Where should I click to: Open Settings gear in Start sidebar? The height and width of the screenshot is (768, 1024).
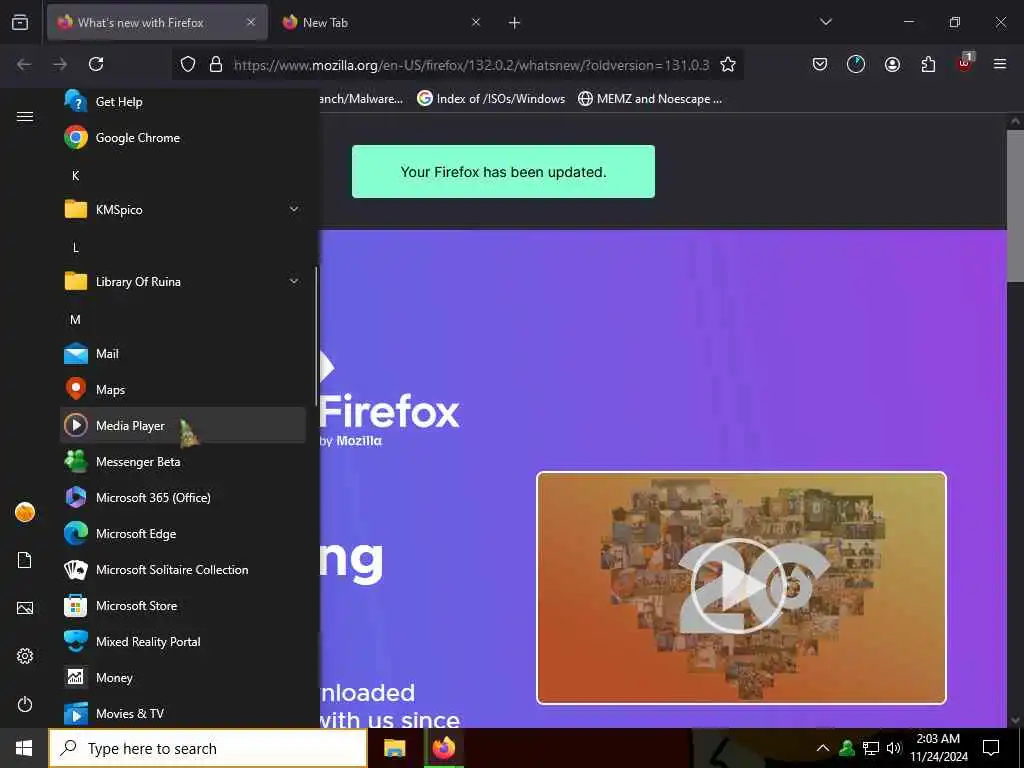point(25,656)
